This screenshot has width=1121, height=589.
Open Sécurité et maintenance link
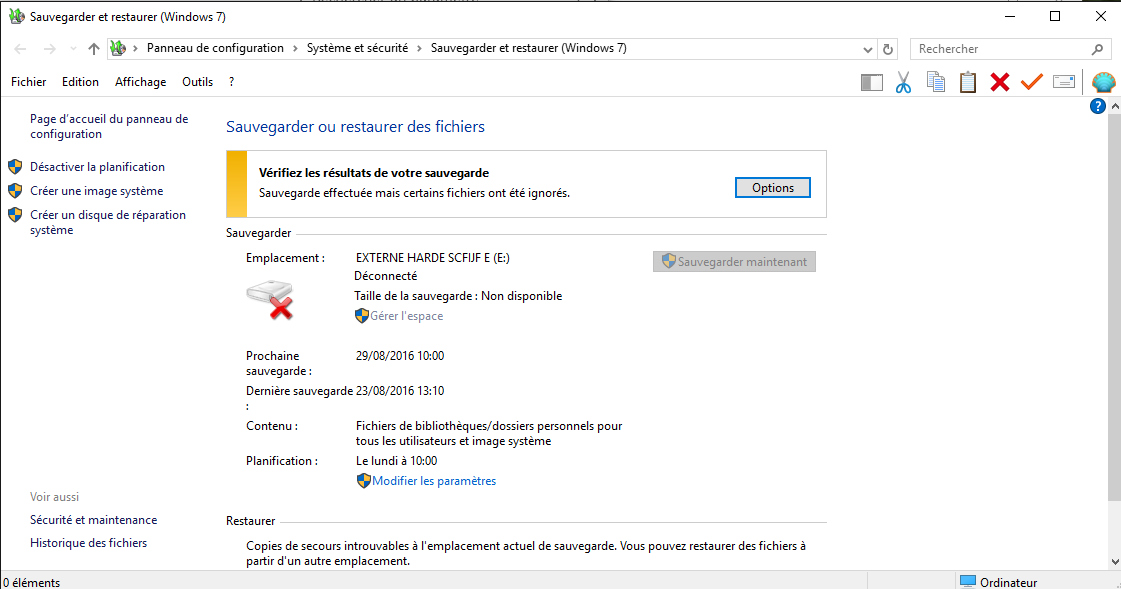(x=94, y=520)
